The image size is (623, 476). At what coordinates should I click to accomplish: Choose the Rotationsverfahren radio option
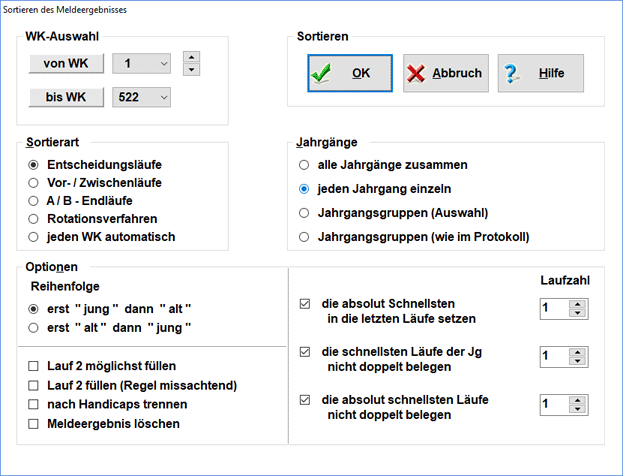(x=34, y=218)
